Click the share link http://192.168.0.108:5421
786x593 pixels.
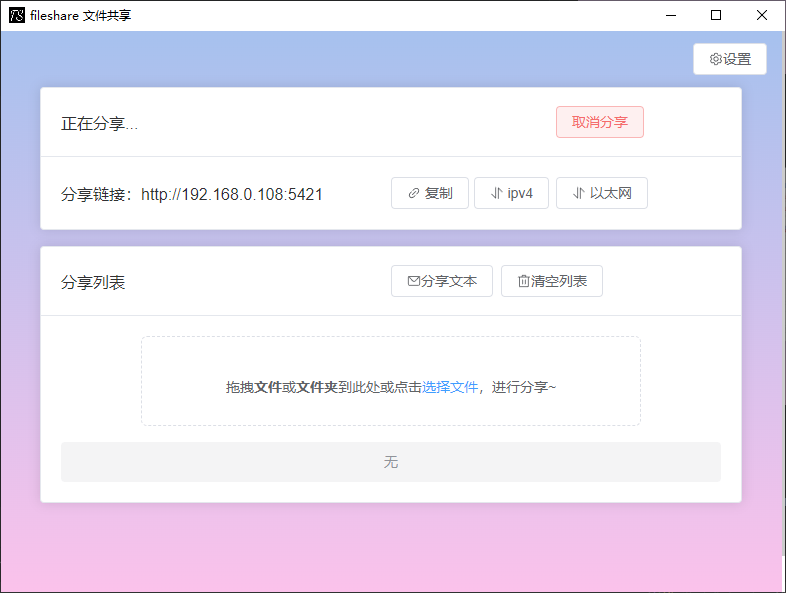(x=232, y=194)
